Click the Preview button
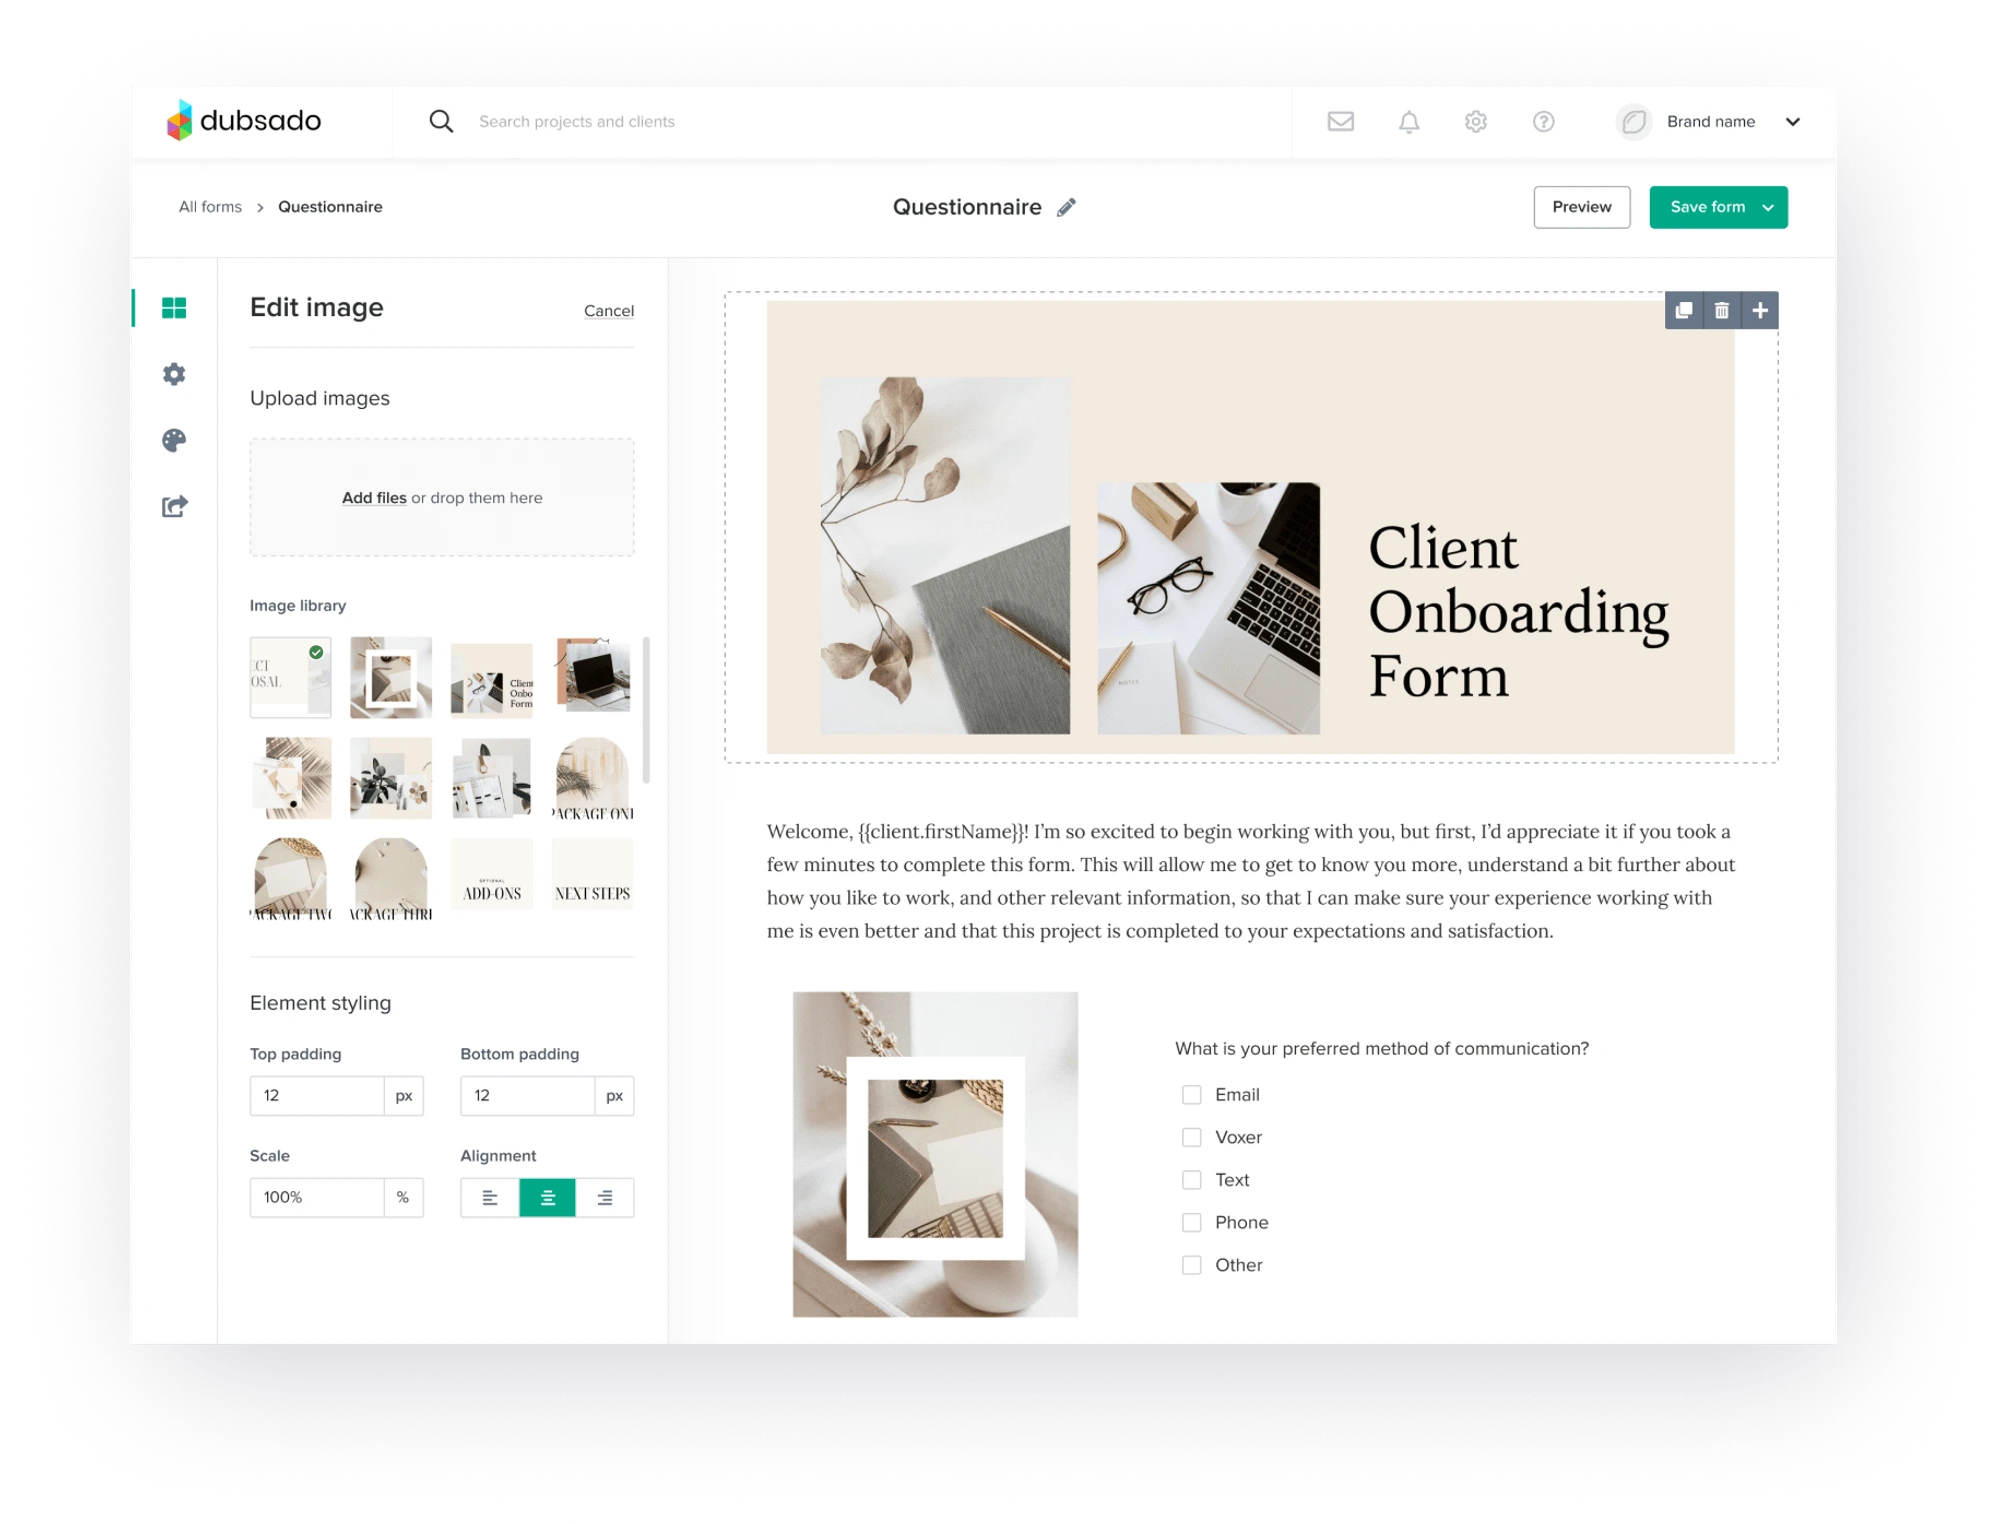 tap(1582, 207)
